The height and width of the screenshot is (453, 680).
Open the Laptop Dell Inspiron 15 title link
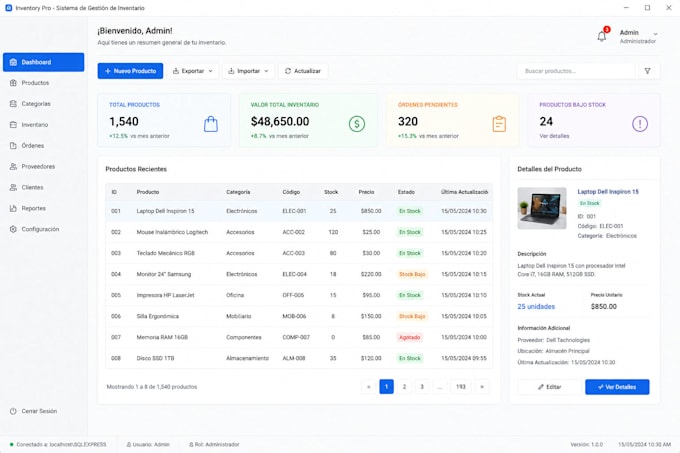608,192
